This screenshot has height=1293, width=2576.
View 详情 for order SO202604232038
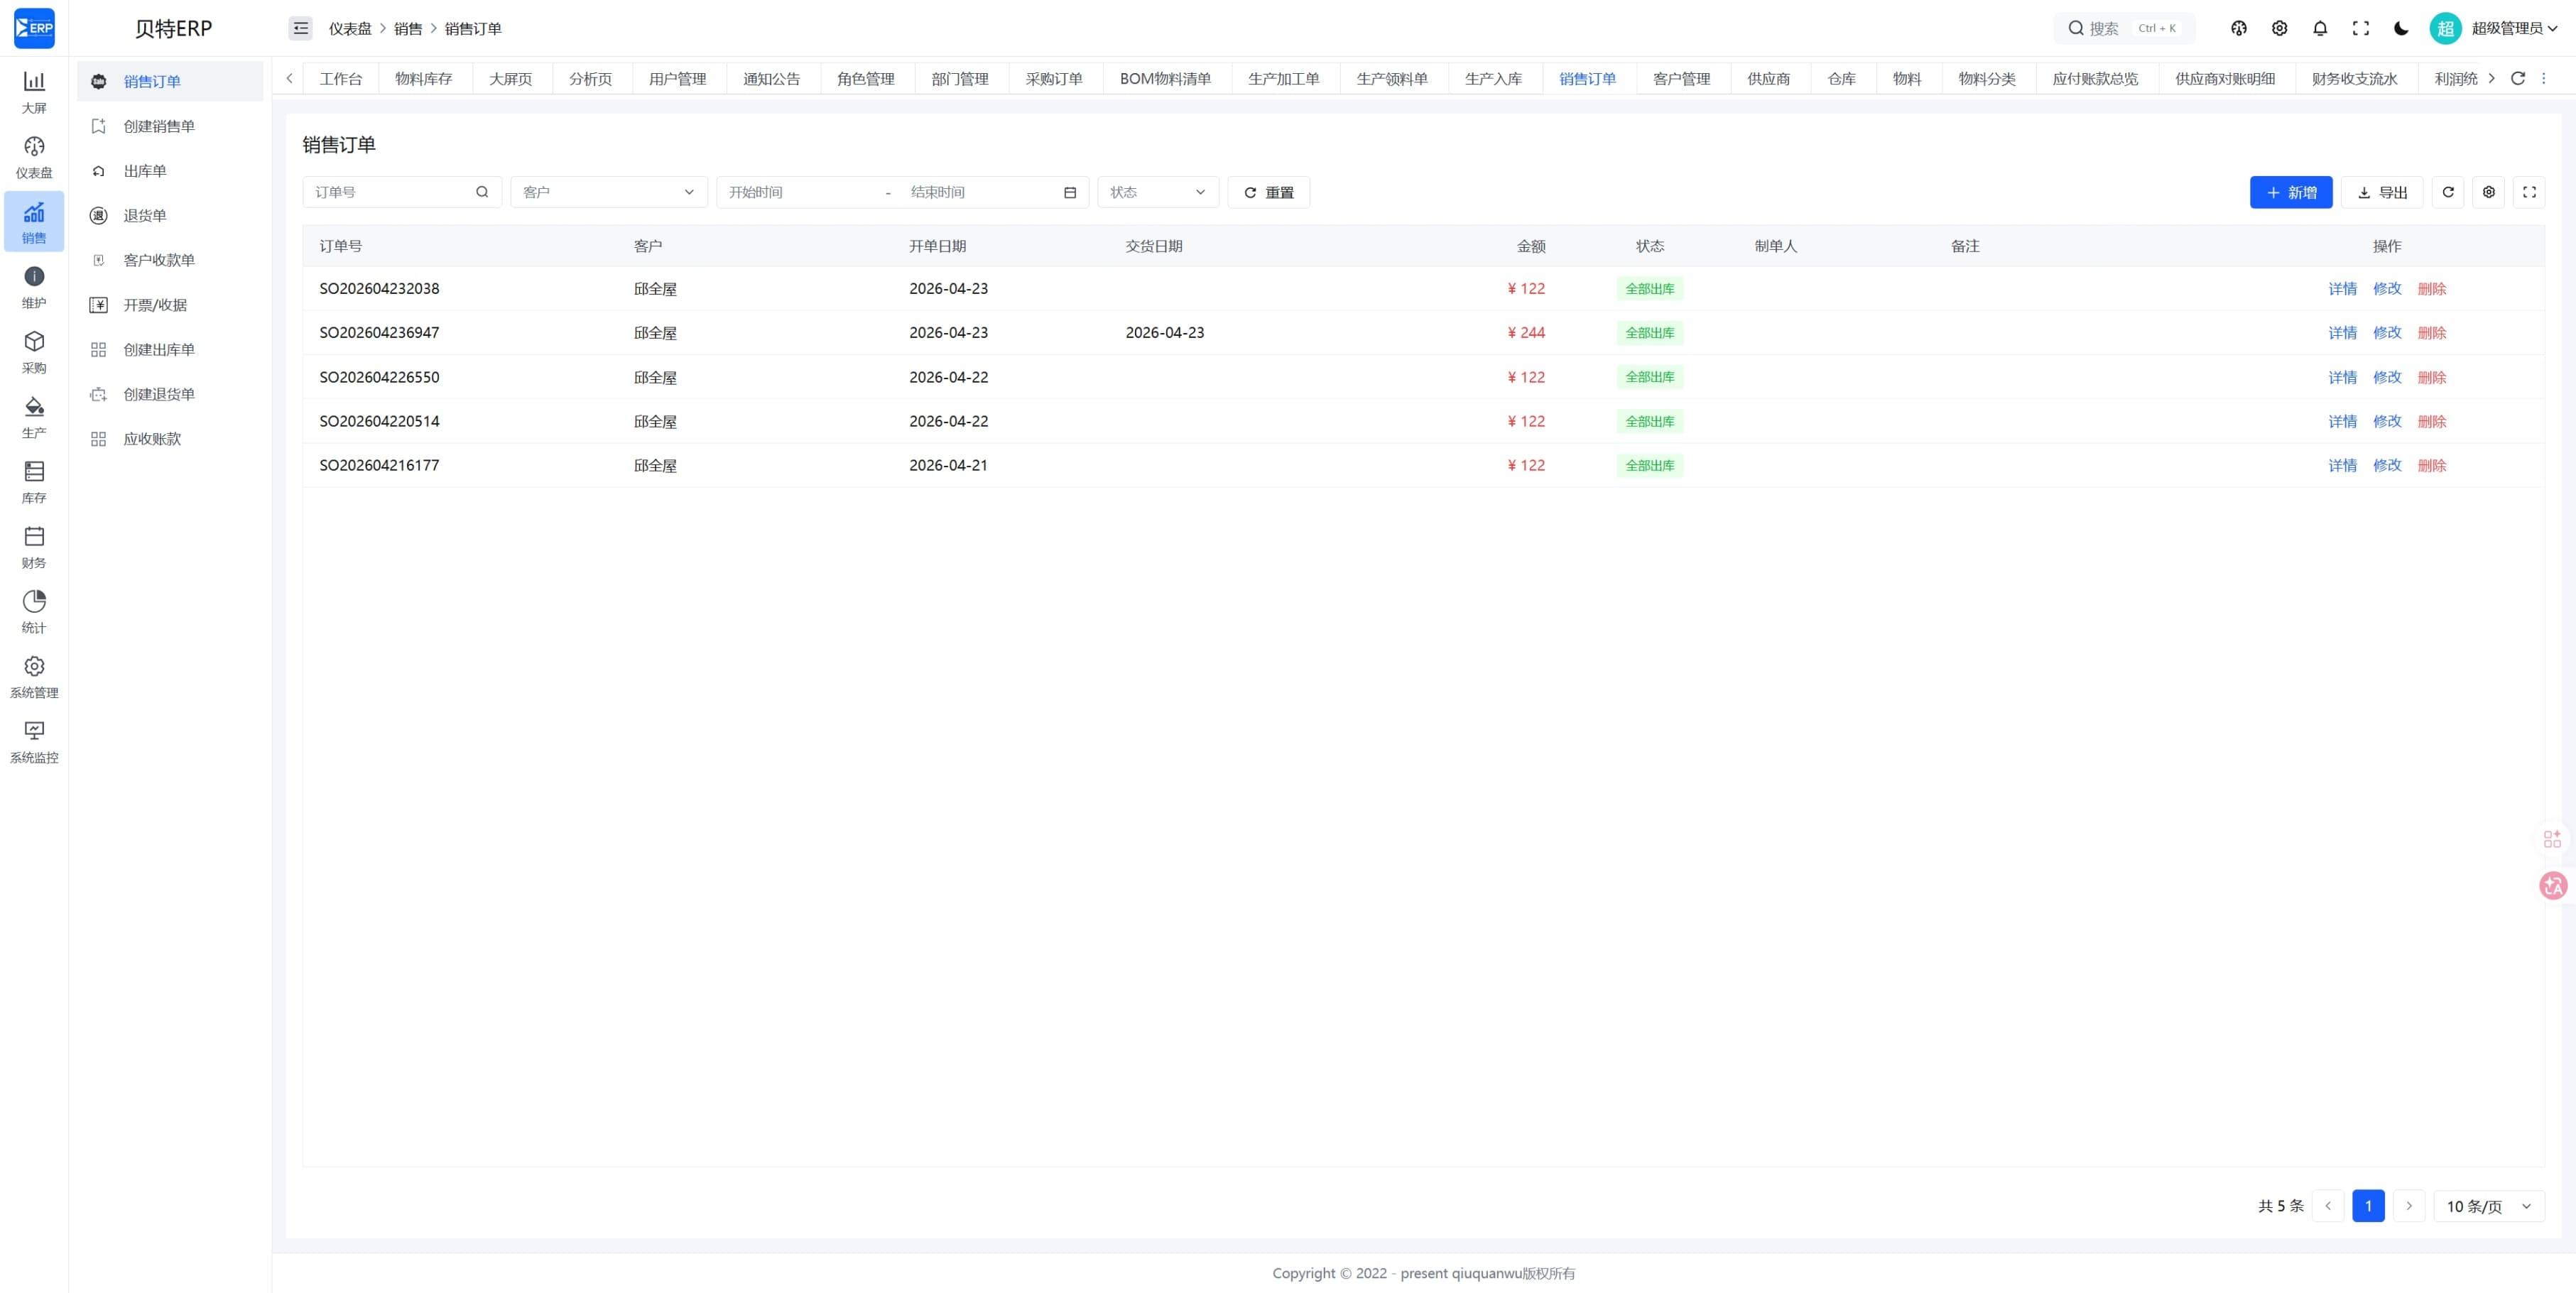2342,289
